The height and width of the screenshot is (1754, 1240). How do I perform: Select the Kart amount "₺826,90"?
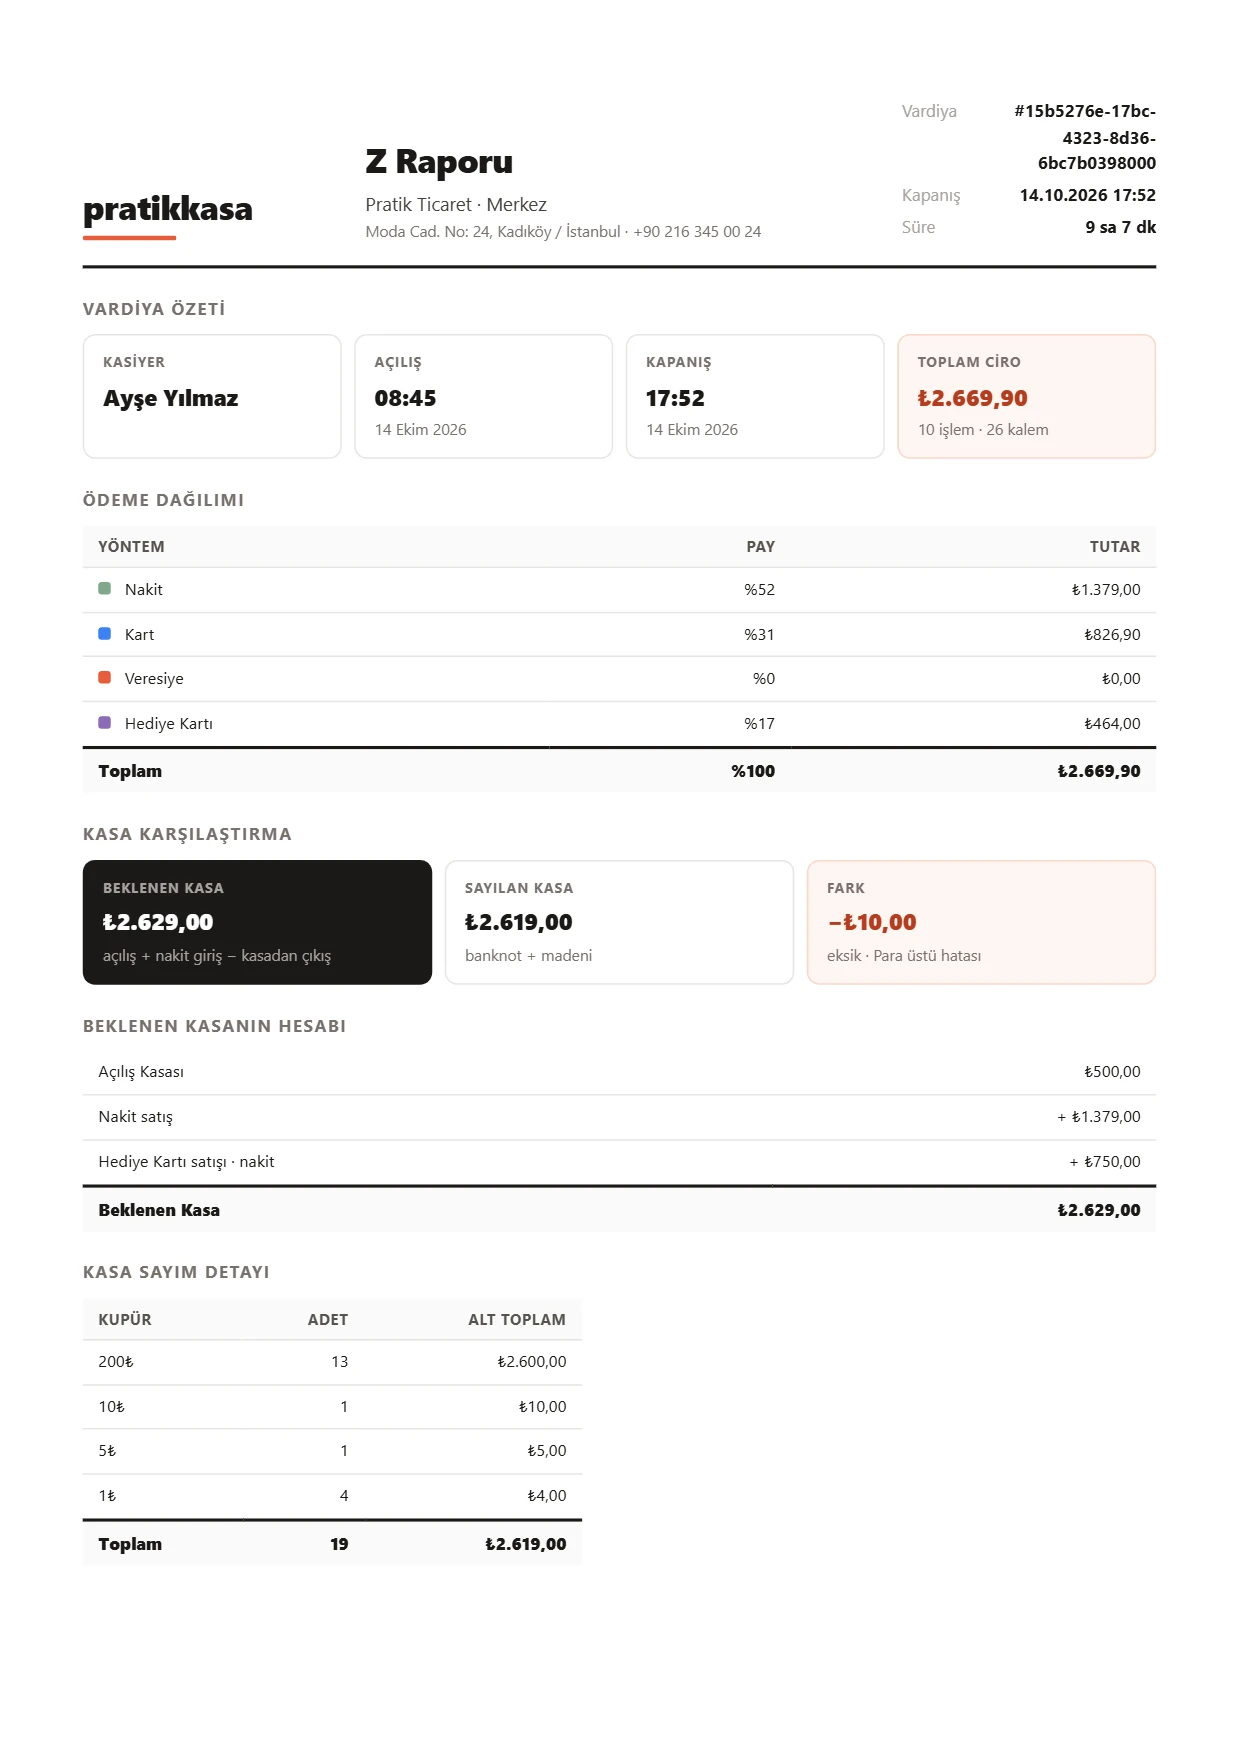point(1112,635)
